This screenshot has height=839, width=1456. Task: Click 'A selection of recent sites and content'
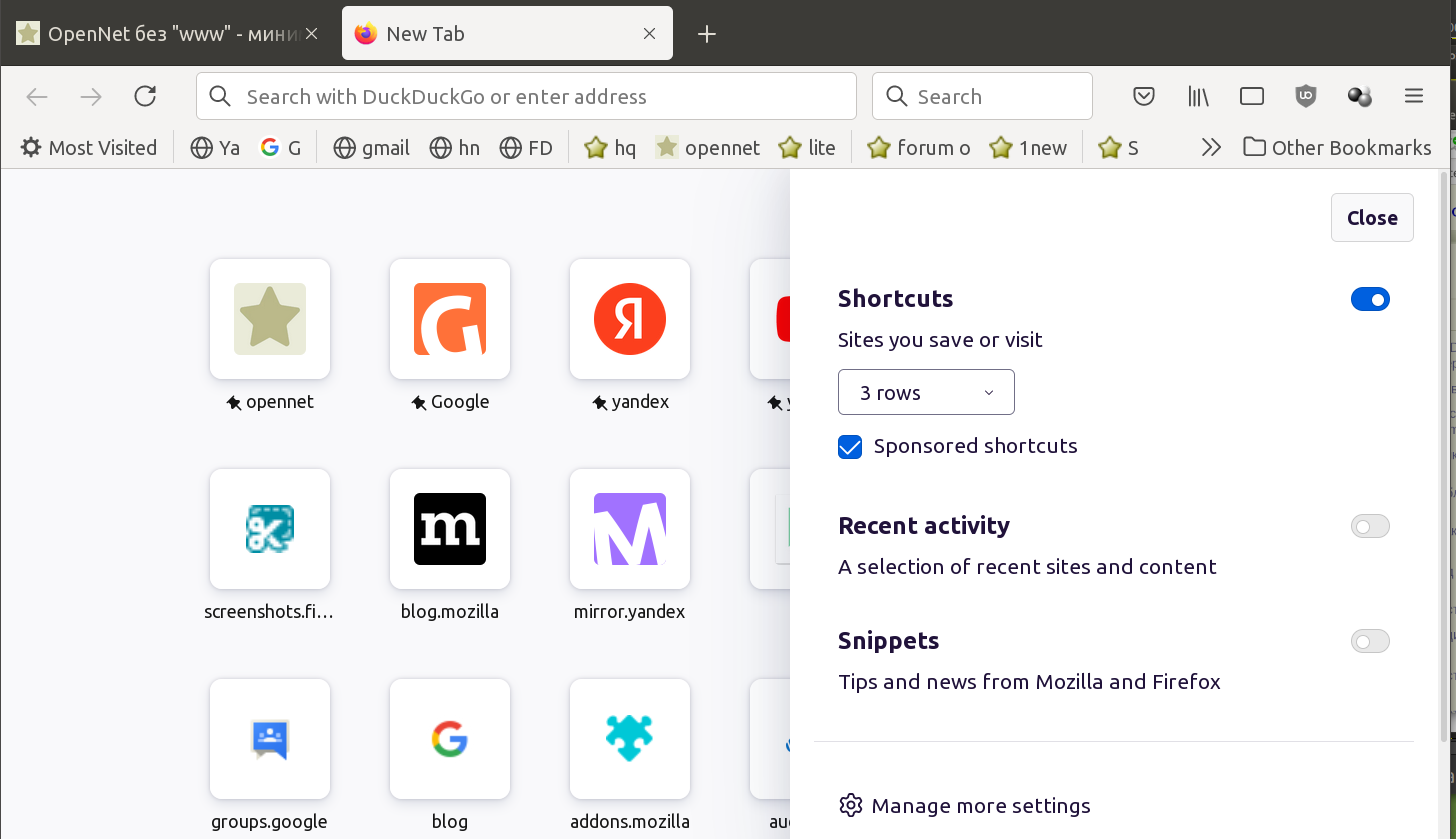tap(1027, 567)
